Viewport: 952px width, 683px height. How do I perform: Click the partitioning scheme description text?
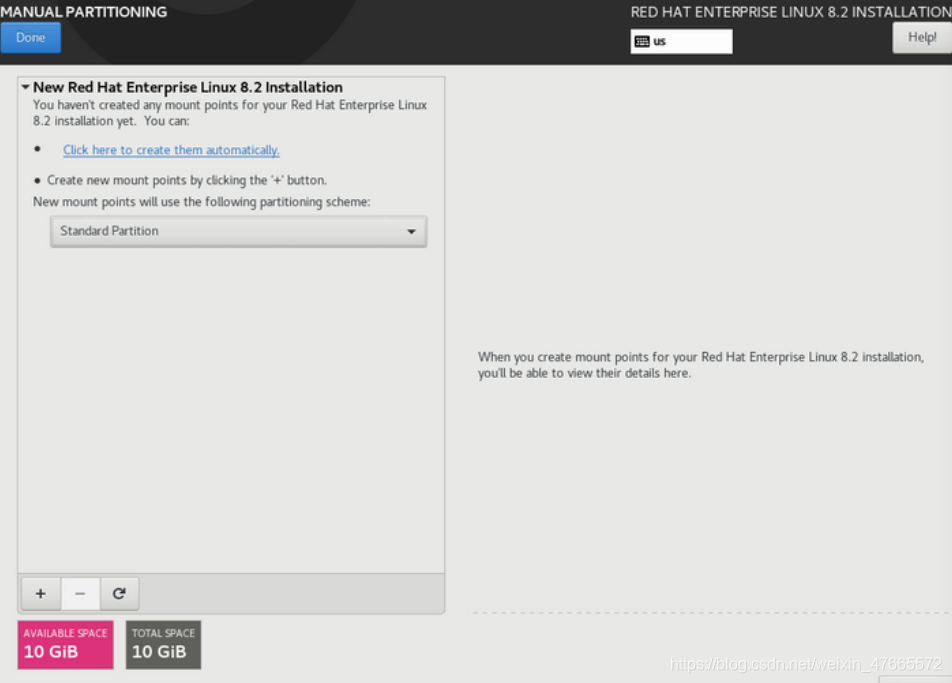[202, 202]
